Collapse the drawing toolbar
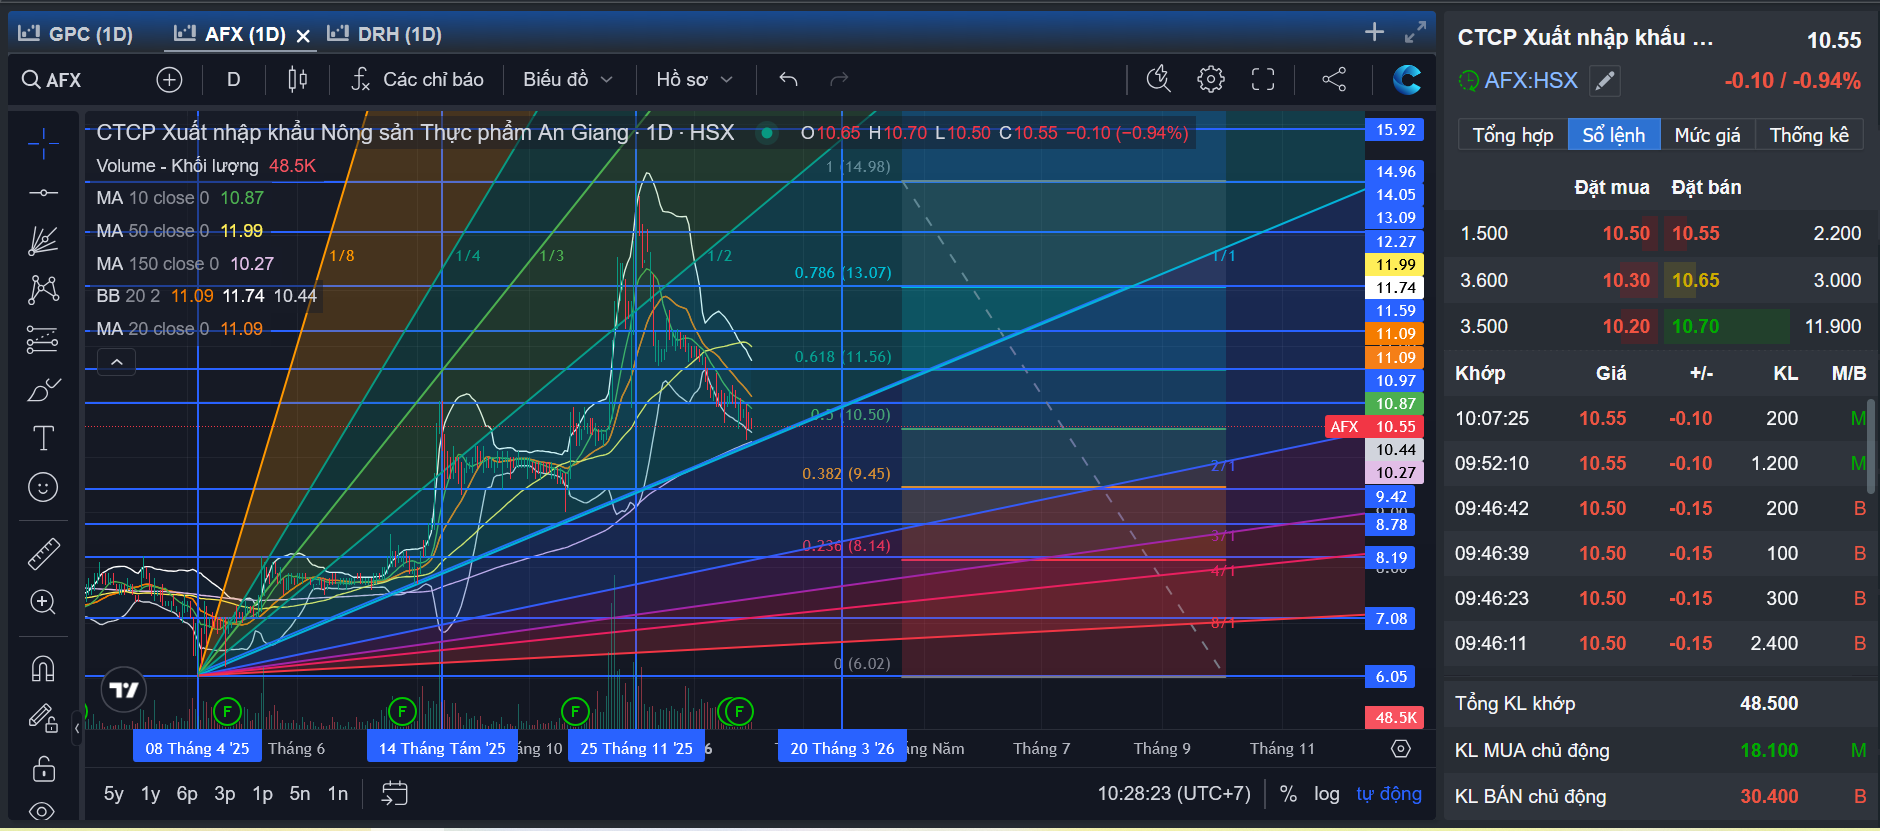This screenshot has width=1880, height=831. pyautogui.click(x=77, y=728)
